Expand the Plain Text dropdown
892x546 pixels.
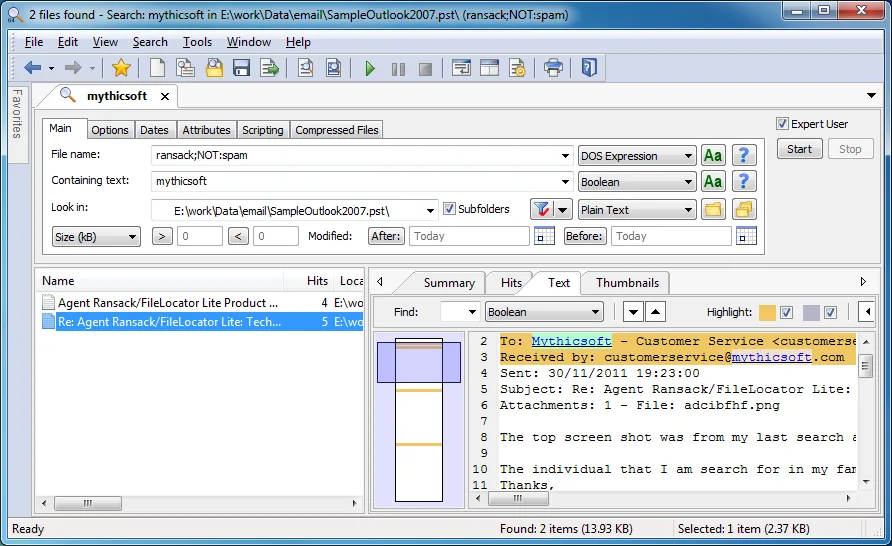click(637, 210)
